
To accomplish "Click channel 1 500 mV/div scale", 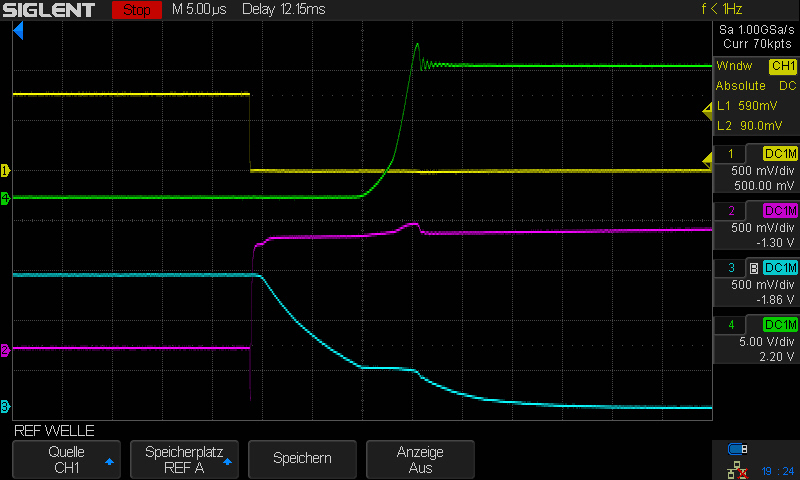I will point(763,171).
